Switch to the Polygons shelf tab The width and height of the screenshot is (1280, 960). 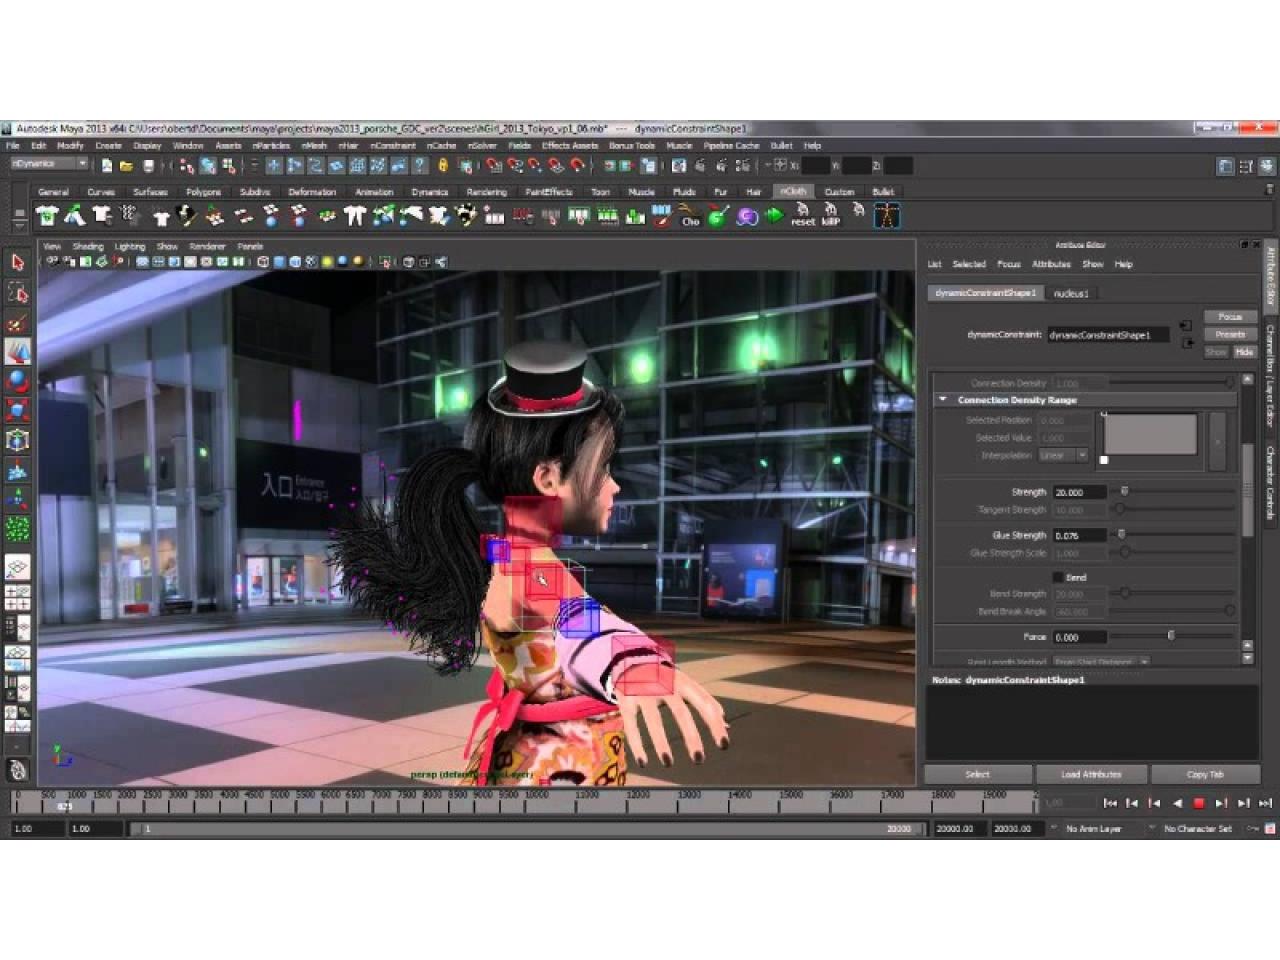203,192
